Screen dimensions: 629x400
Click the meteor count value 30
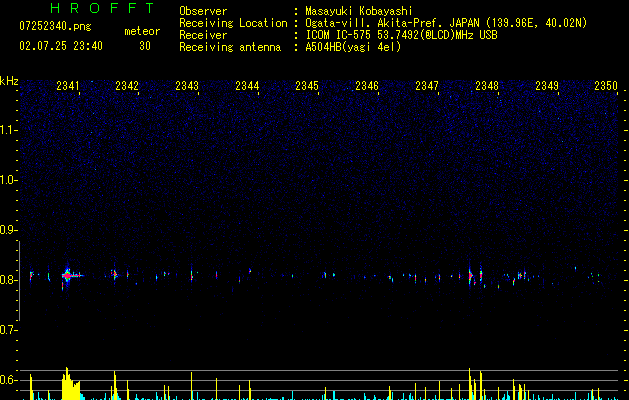(x=145, y=46)
